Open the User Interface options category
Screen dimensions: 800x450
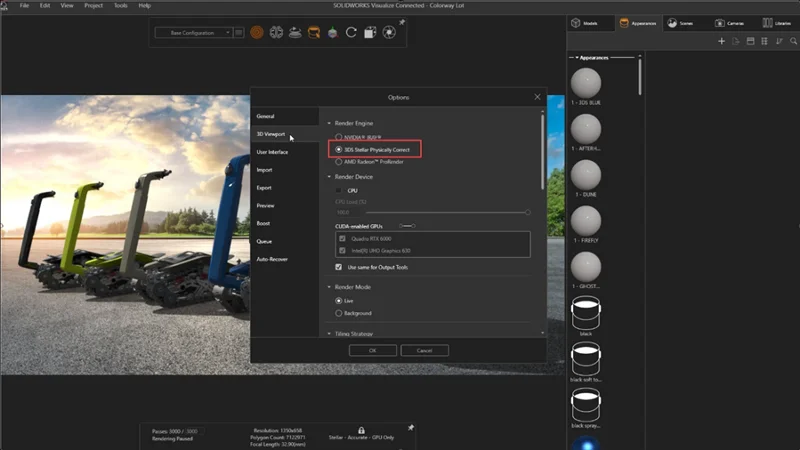tap(272, 152)
